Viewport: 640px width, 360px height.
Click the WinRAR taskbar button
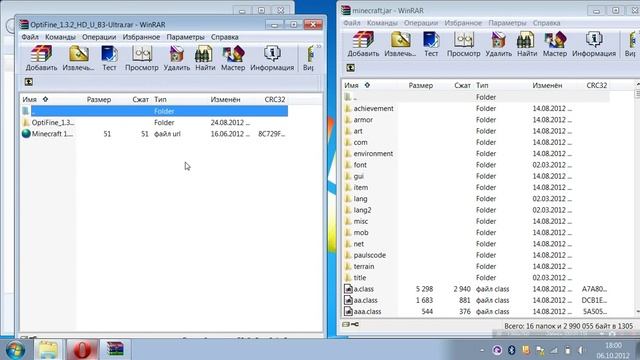click(116, 350)
